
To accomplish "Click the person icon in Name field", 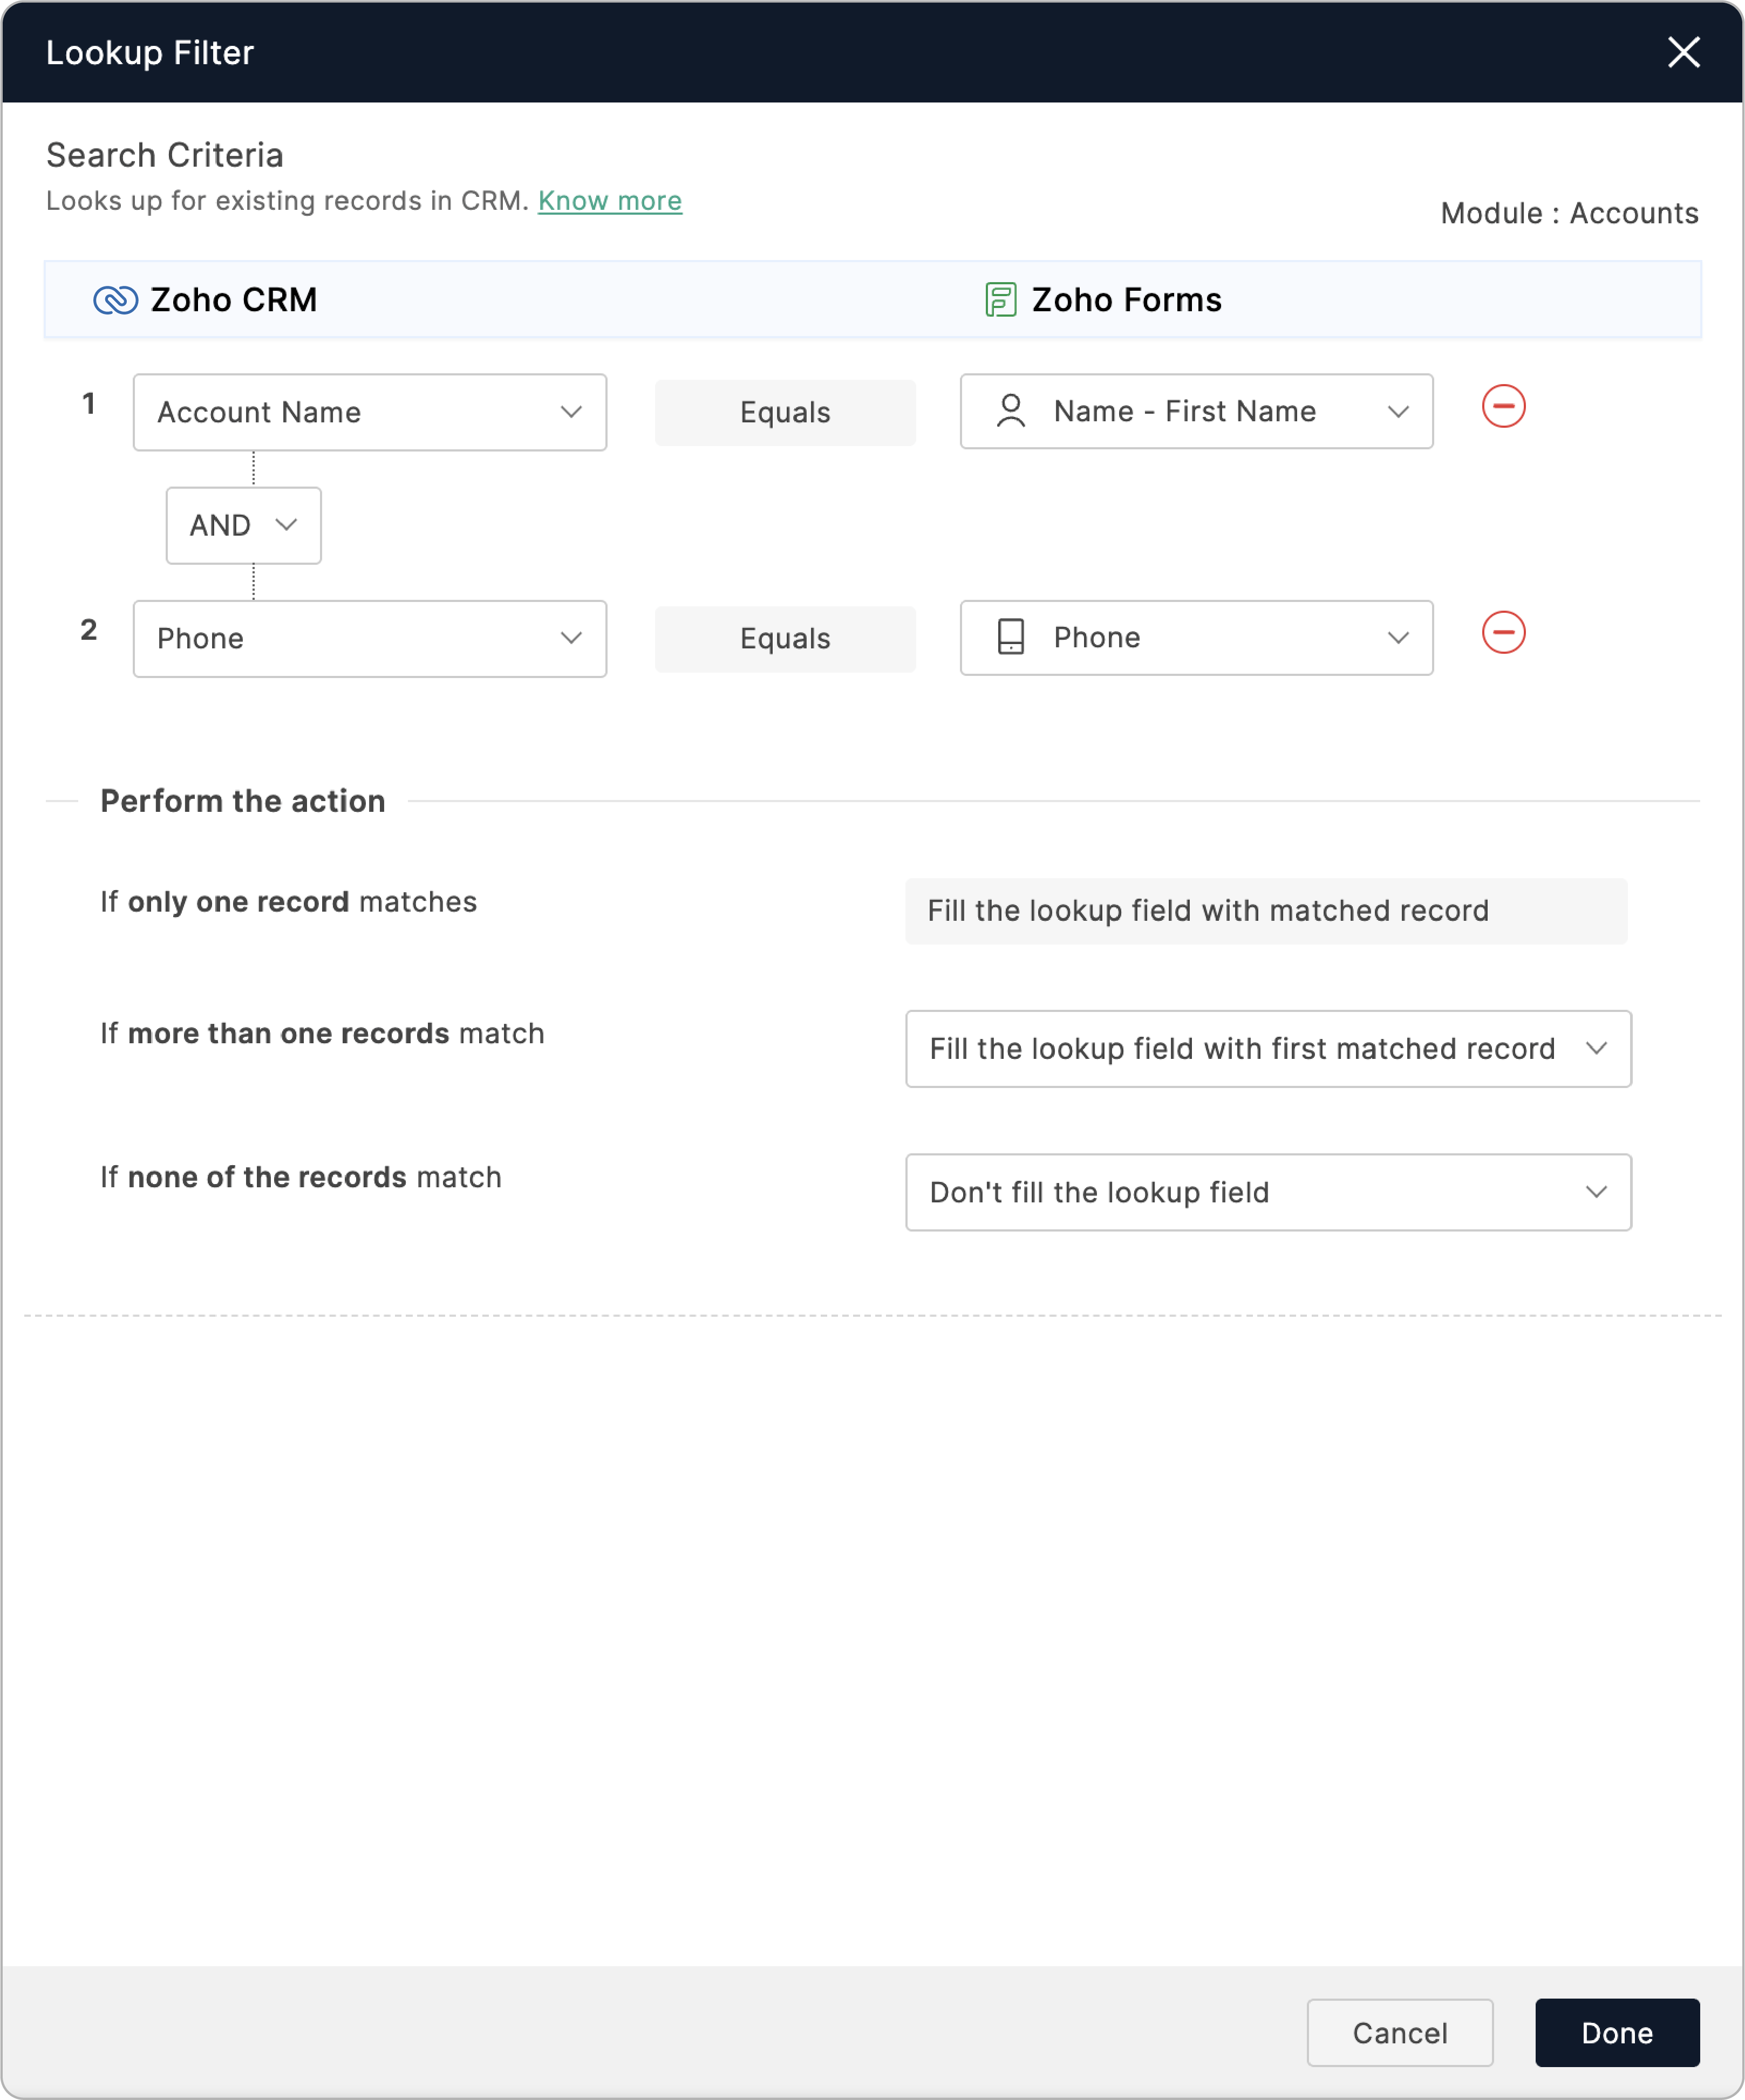I will coord(1010,411).
